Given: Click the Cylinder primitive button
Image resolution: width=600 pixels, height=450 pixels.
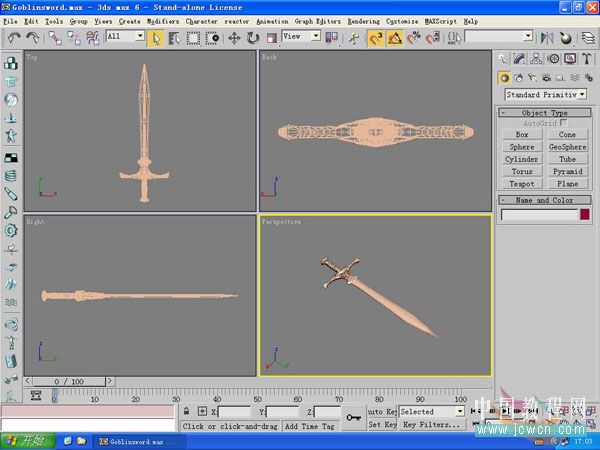Looking at the screenshot, I should click(522, 159).
